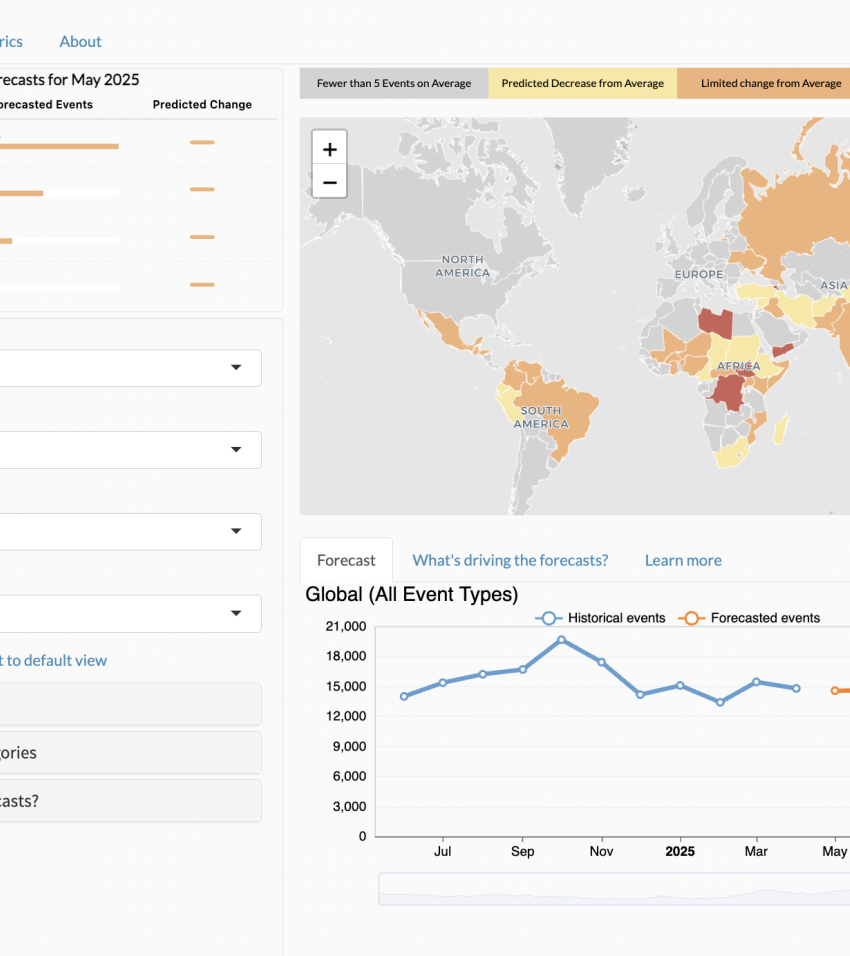850x956 pixels.
Task: Open the second filter dropdown in sidebar
Action: point(130,450)
